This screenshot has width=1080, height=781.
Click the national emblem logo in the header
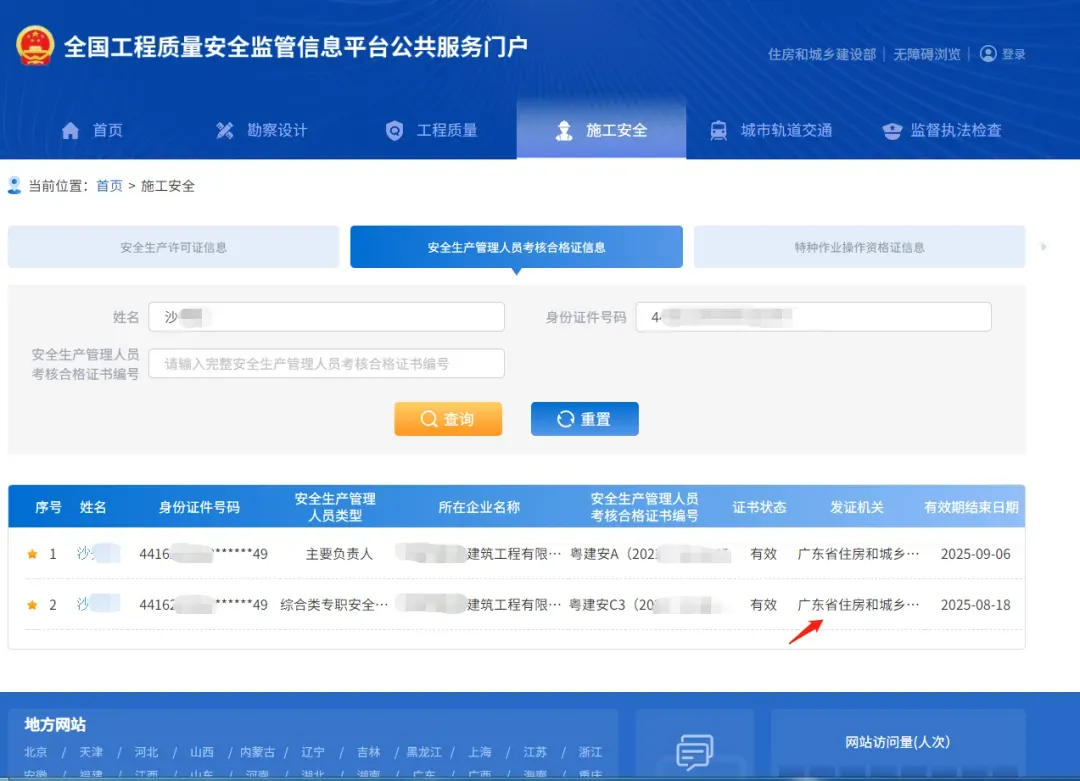(x=35, y=45)
